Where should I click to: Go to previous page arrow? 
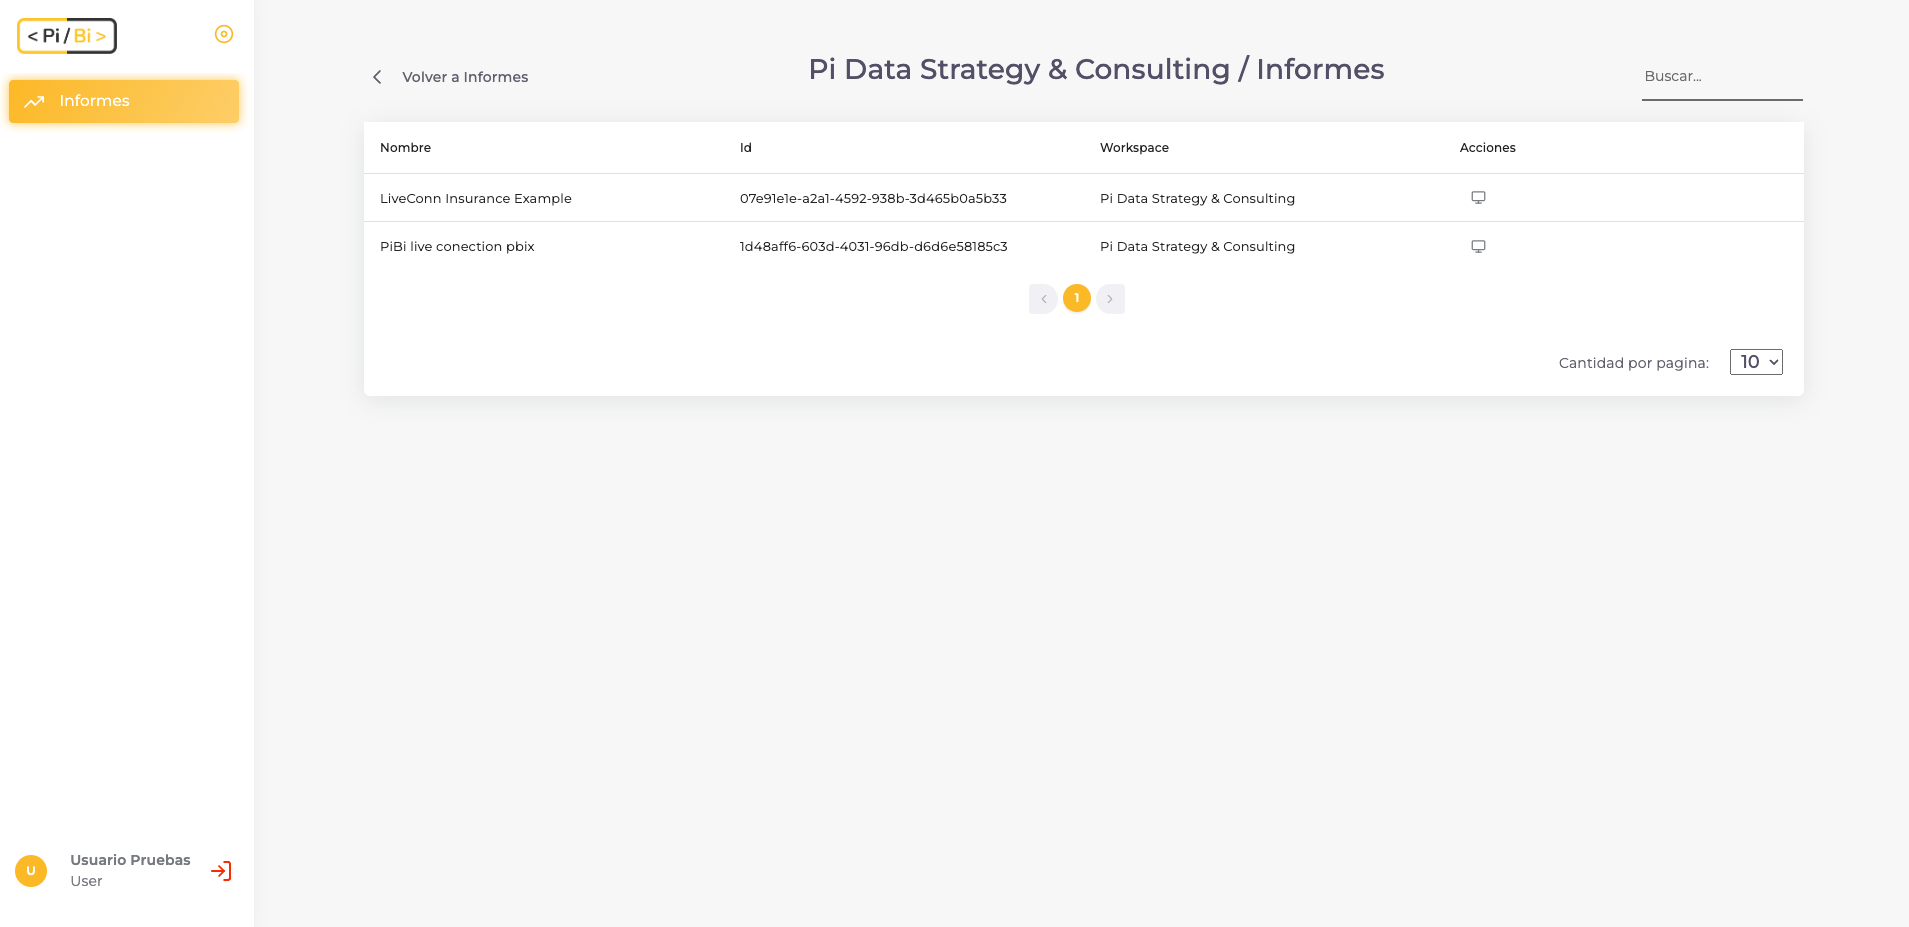click(x=1043, y=299)
